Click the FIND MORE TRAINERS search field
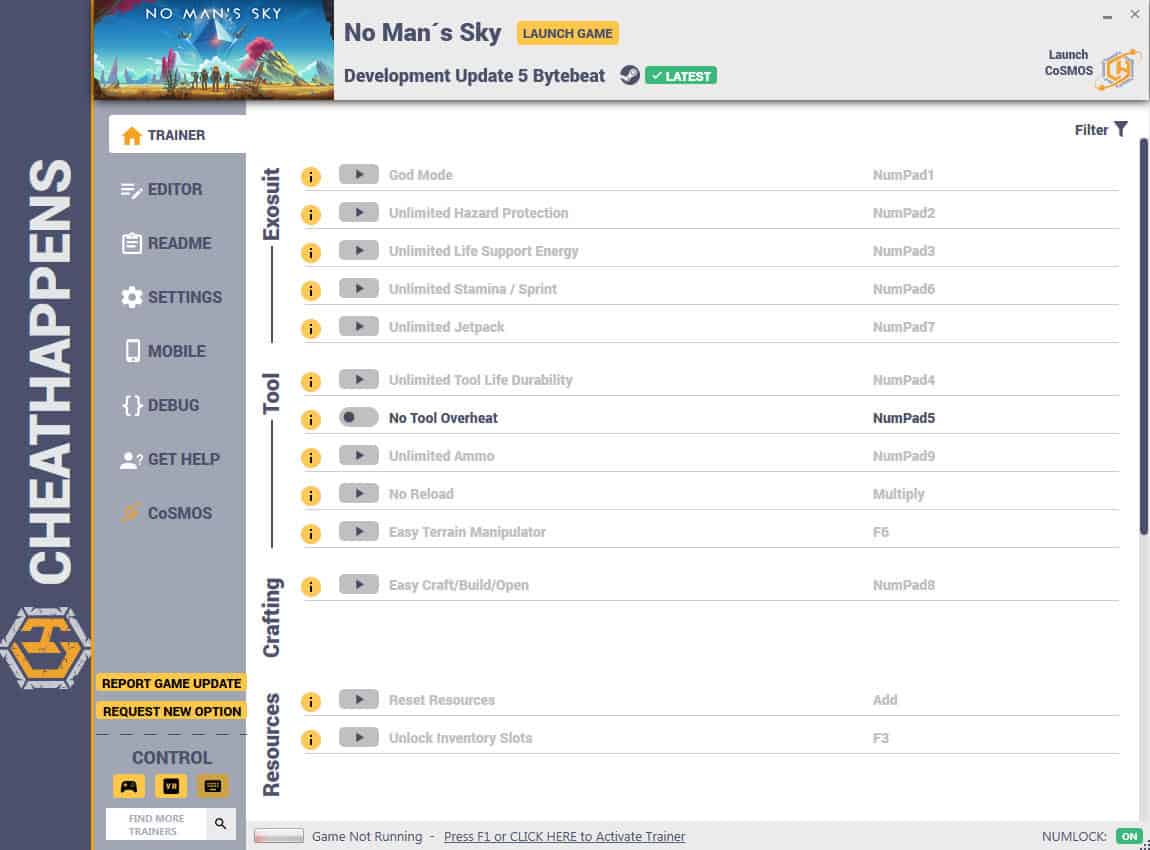The width and height of the screenshot is (1150, 850). point(157,824)
